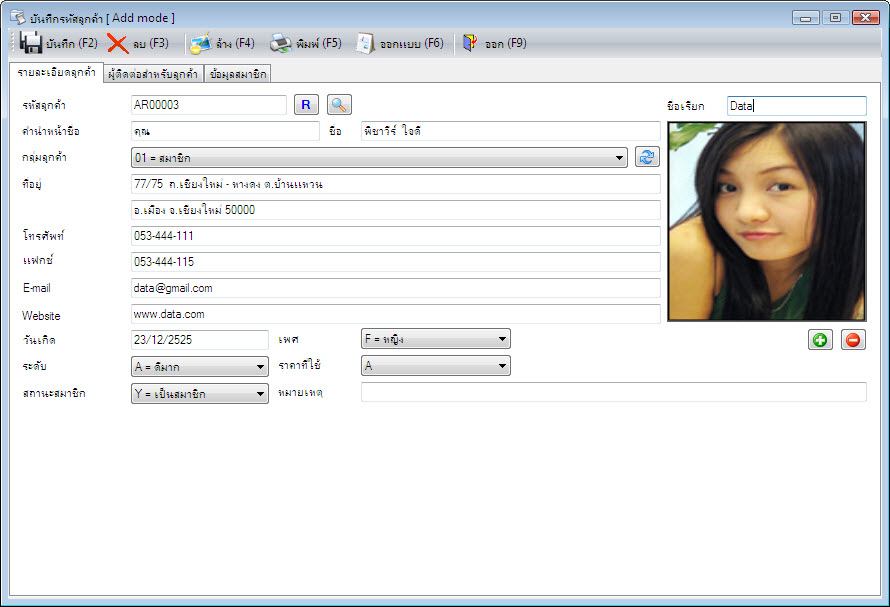The height and width of the screenshot is (607, 890).
Task: Click the save floppy disk icon (F2)
Action: pyautogui.click(x=30, y=43)
